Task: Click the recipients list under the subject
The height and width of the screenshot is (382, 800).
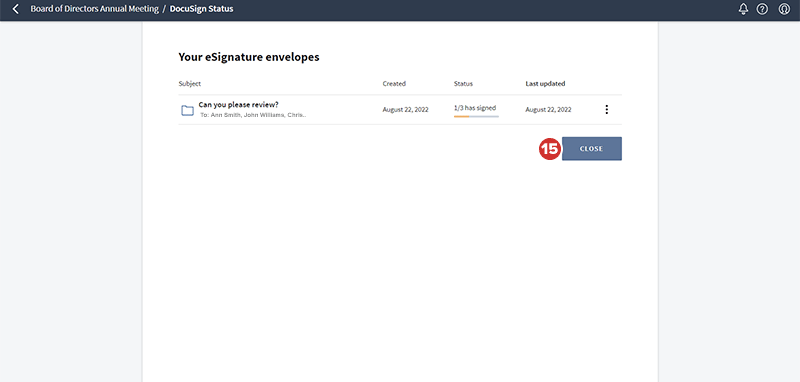Action: coord(253,115)
